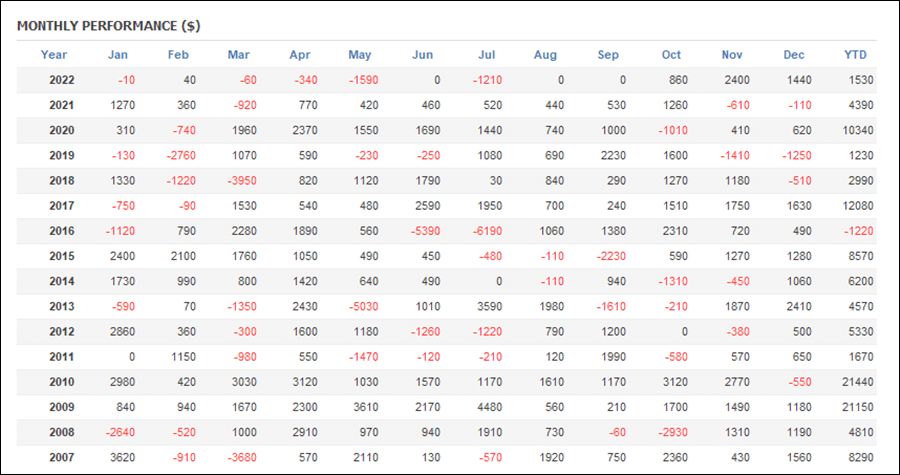Click the 2010 Mar value 3030
This screenshot has width=900, height=475.
(244, 382)
